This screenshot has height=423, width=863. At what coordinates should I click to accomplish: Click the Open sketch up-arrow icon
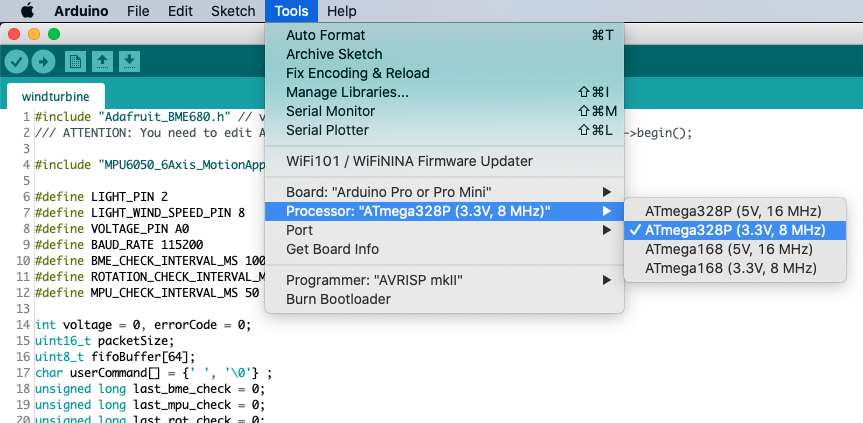point(102,62)
